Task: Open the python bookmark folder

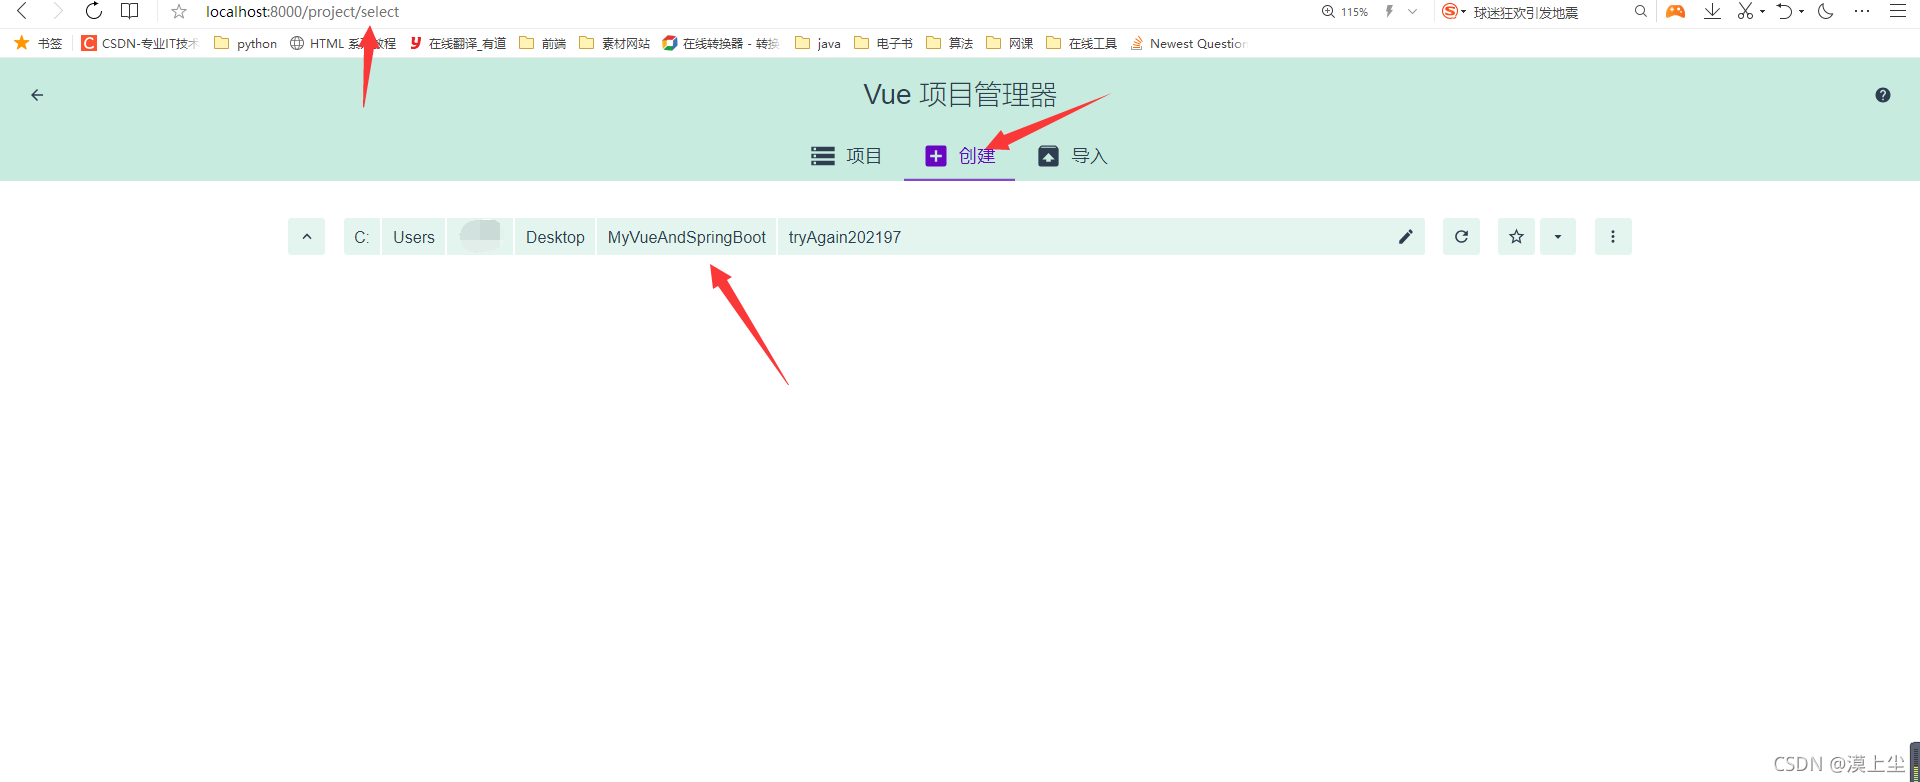Action: (246, 43)
